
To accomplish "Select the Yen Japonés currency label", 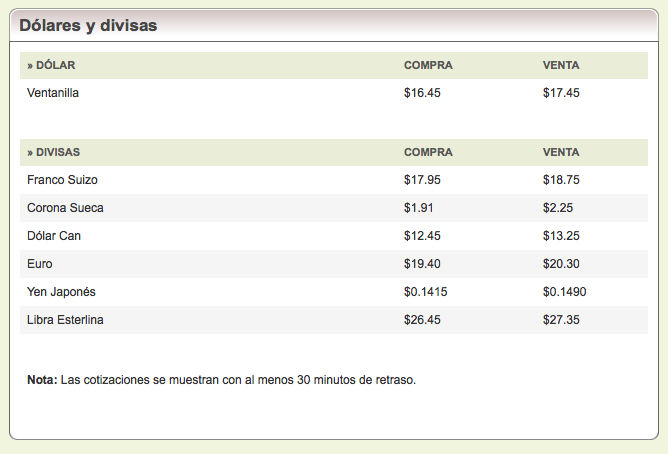I will (62, 291).
